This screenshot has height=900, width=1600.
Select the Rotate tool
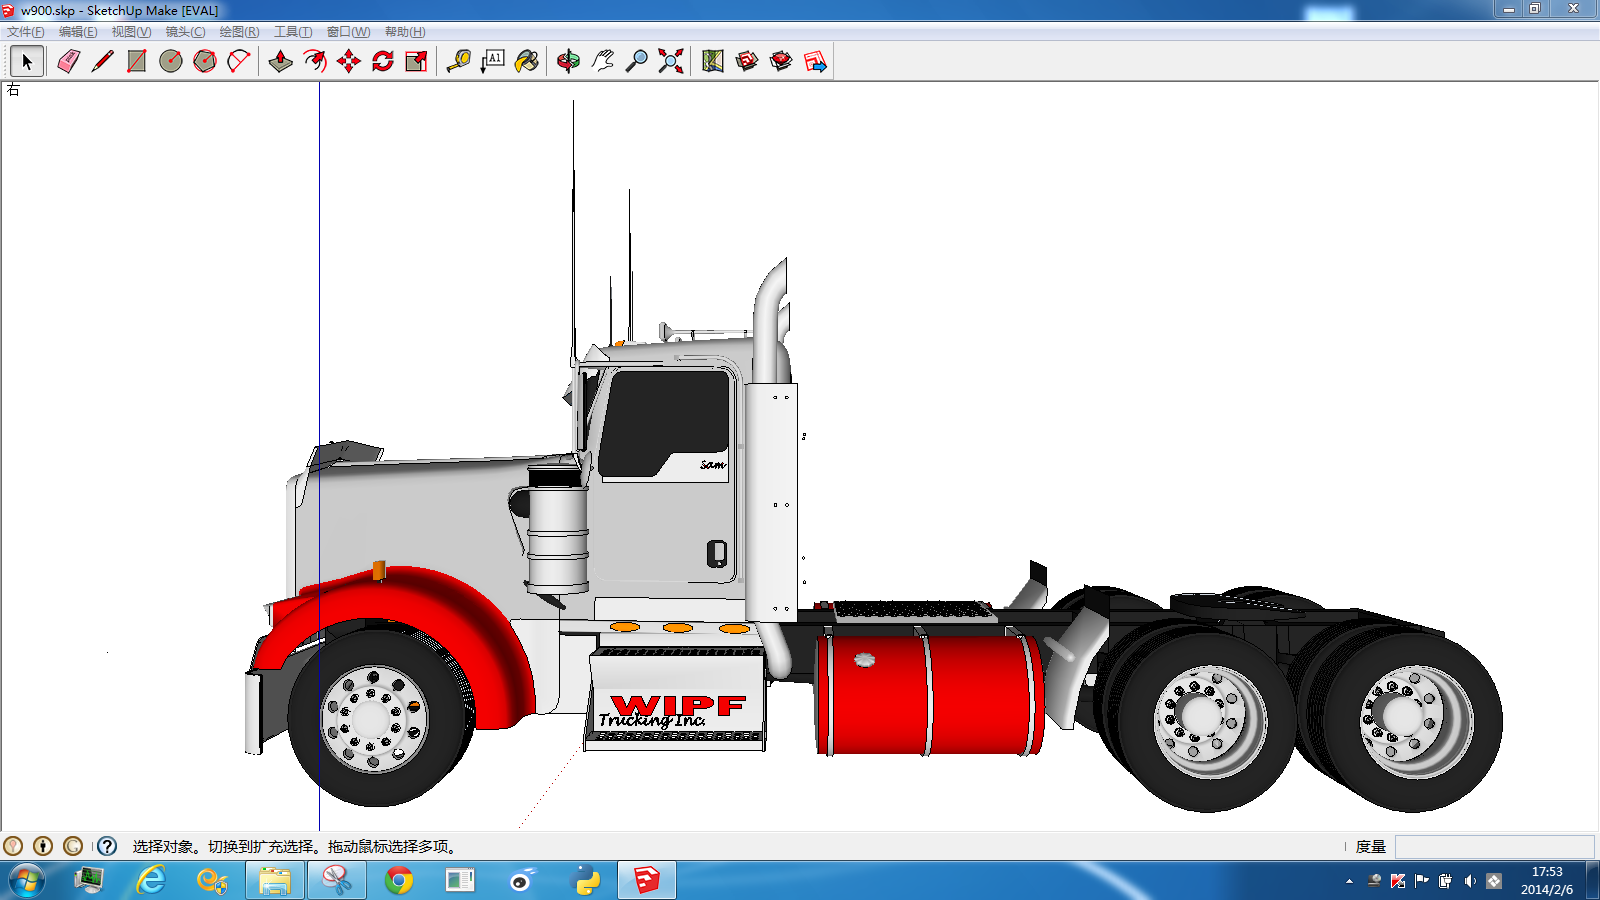pos(383,61)
